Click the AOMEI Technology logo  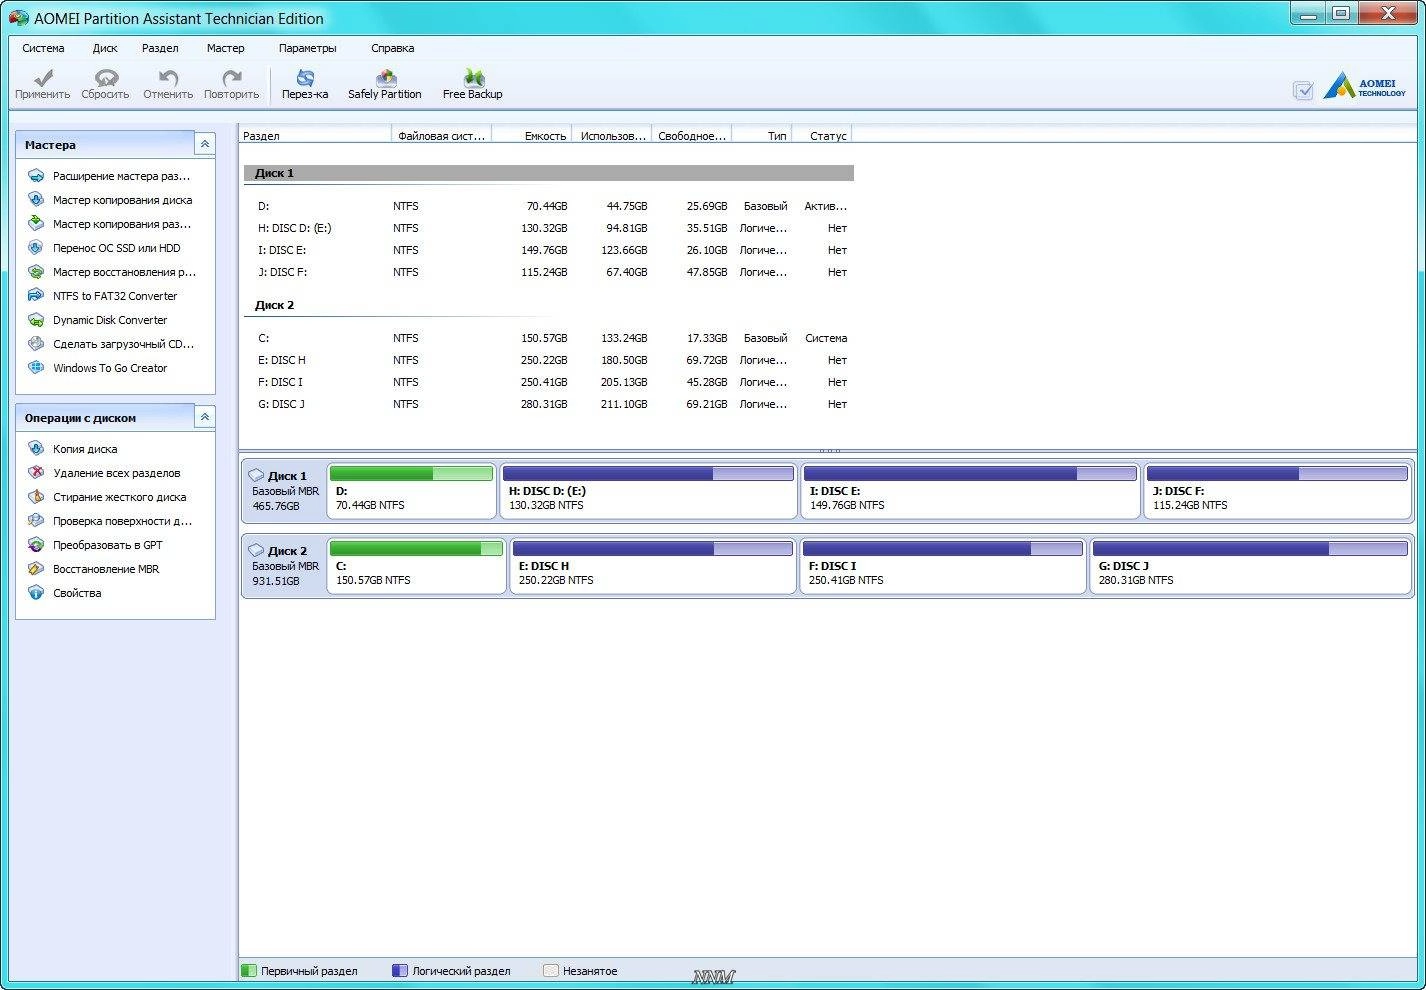(x=1364, y=87)
